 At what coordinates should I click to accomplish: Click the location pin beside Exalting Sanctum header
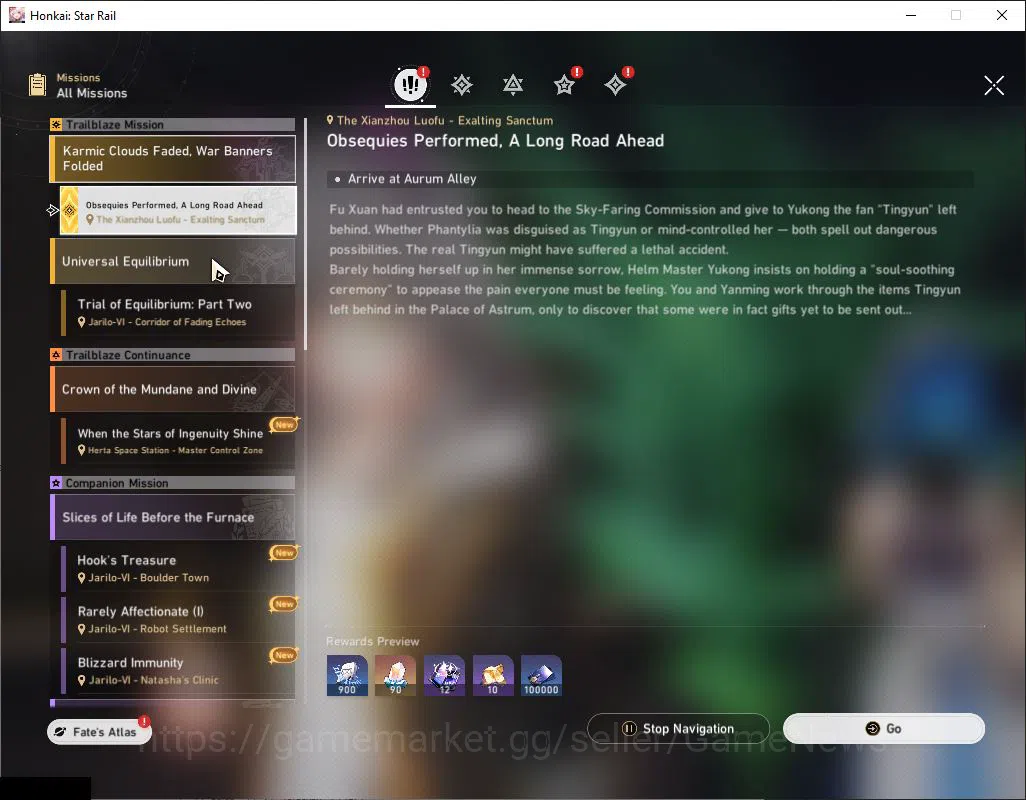pyautogui.click(x=330, y=120)
